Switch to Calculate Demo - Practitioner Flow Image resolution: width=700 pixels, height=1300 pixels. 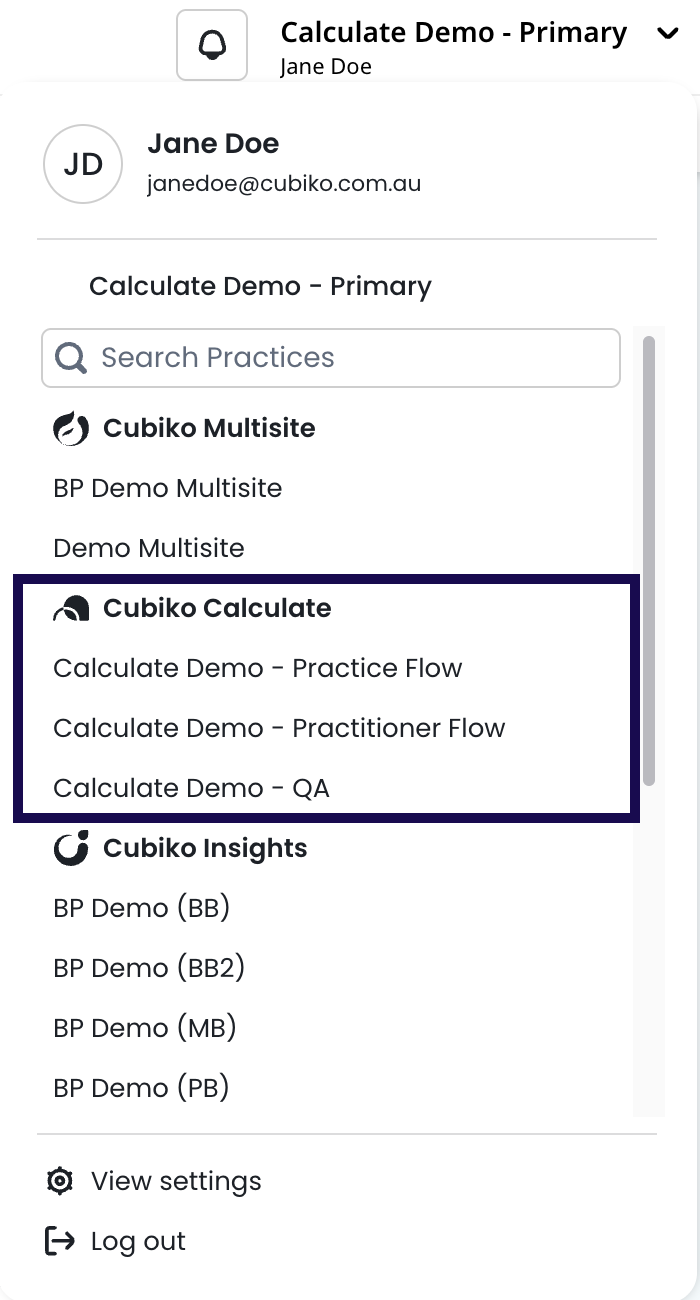279,728
